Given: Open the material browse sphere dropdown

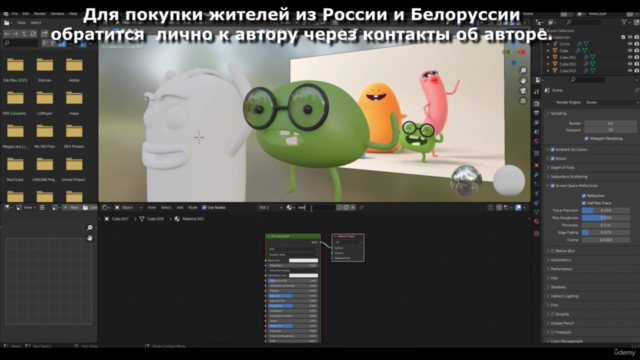Looking at the screenshot, I should click(x=290, y=207).
